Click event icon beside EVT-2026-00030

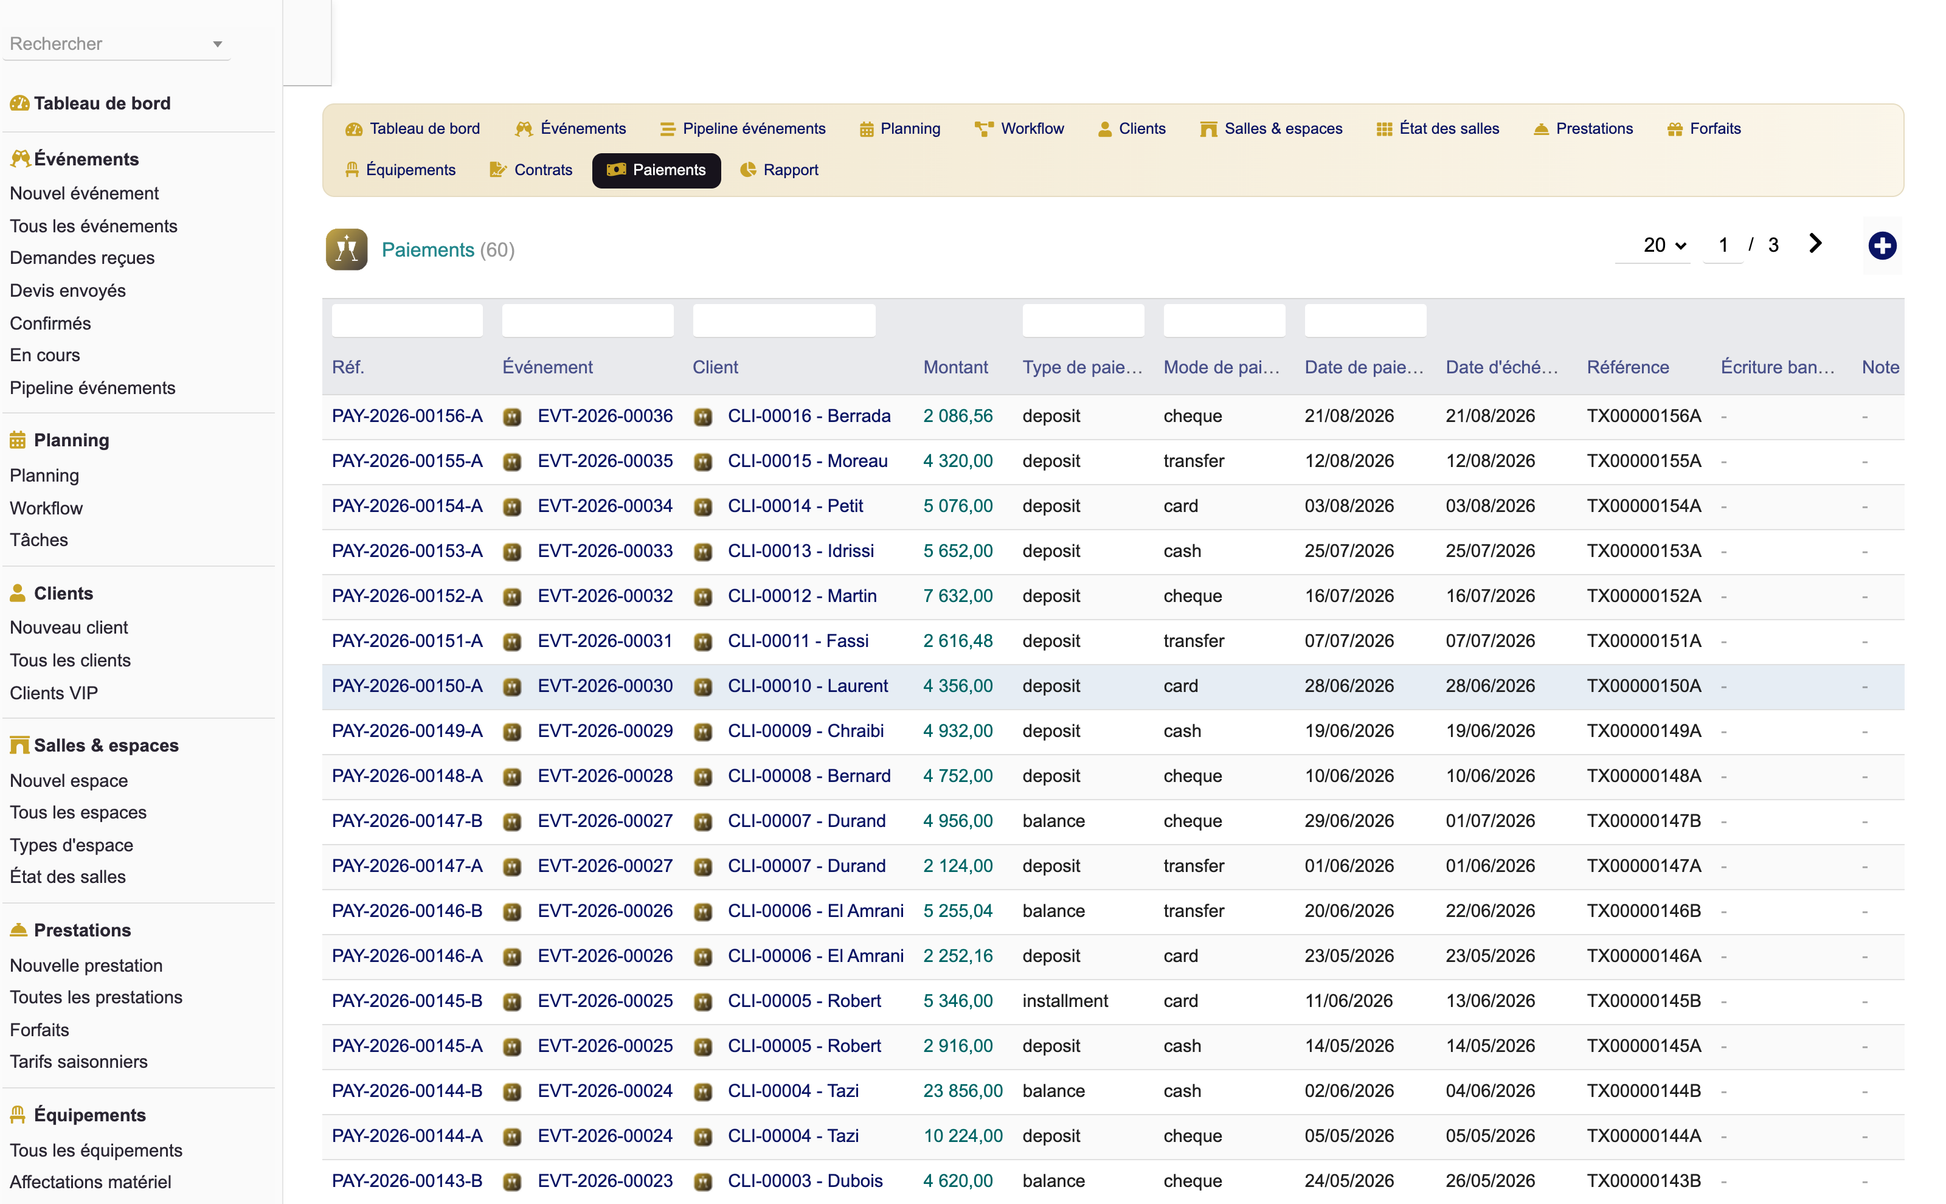click(x=512, y=687)
